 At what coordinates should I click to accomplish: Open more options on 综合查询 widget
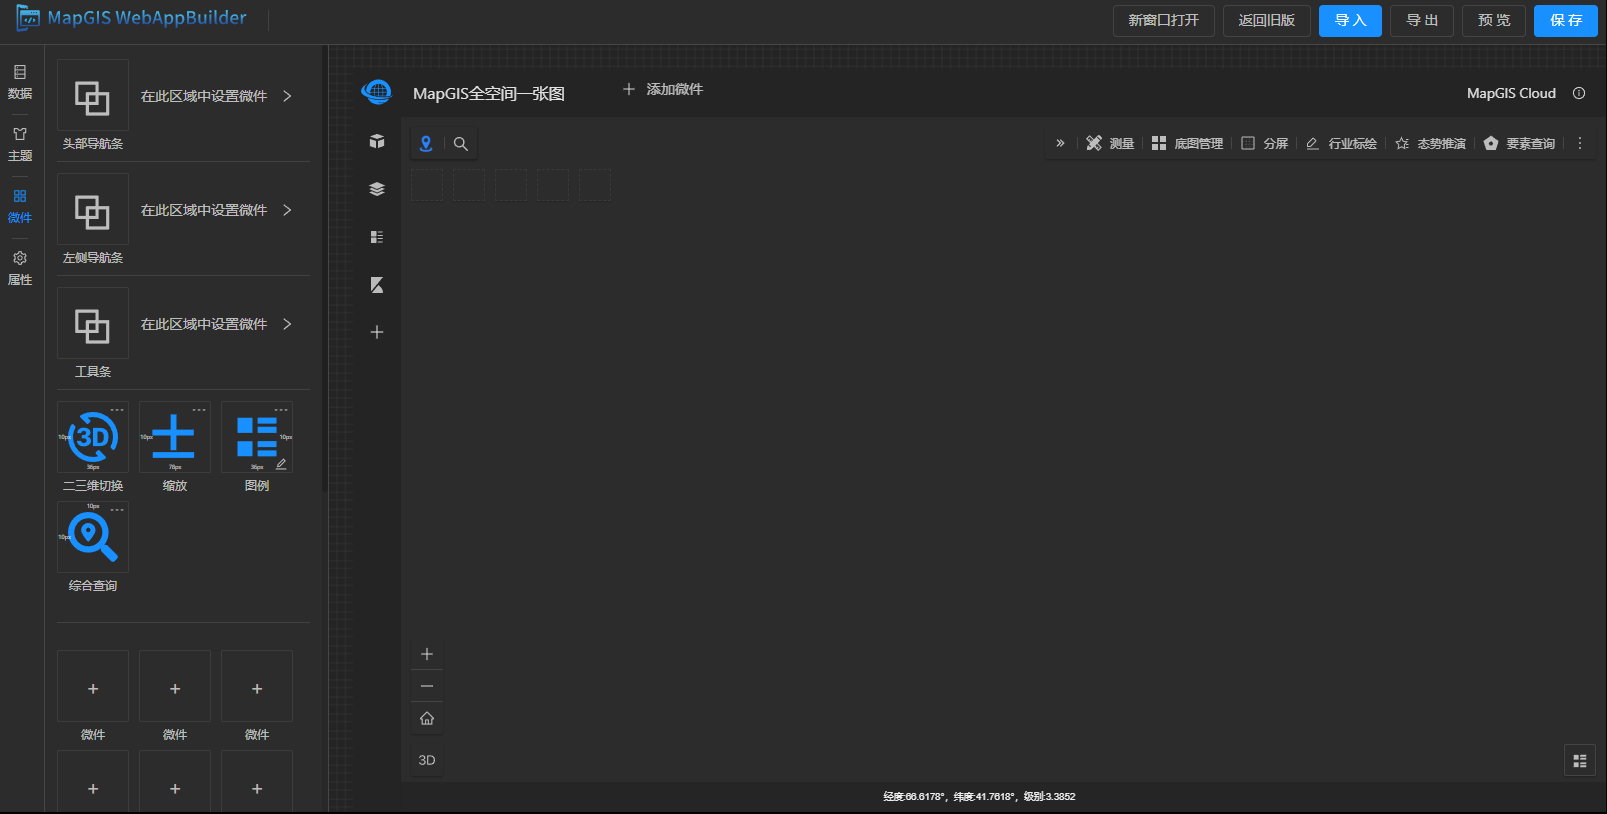point(117,510)
